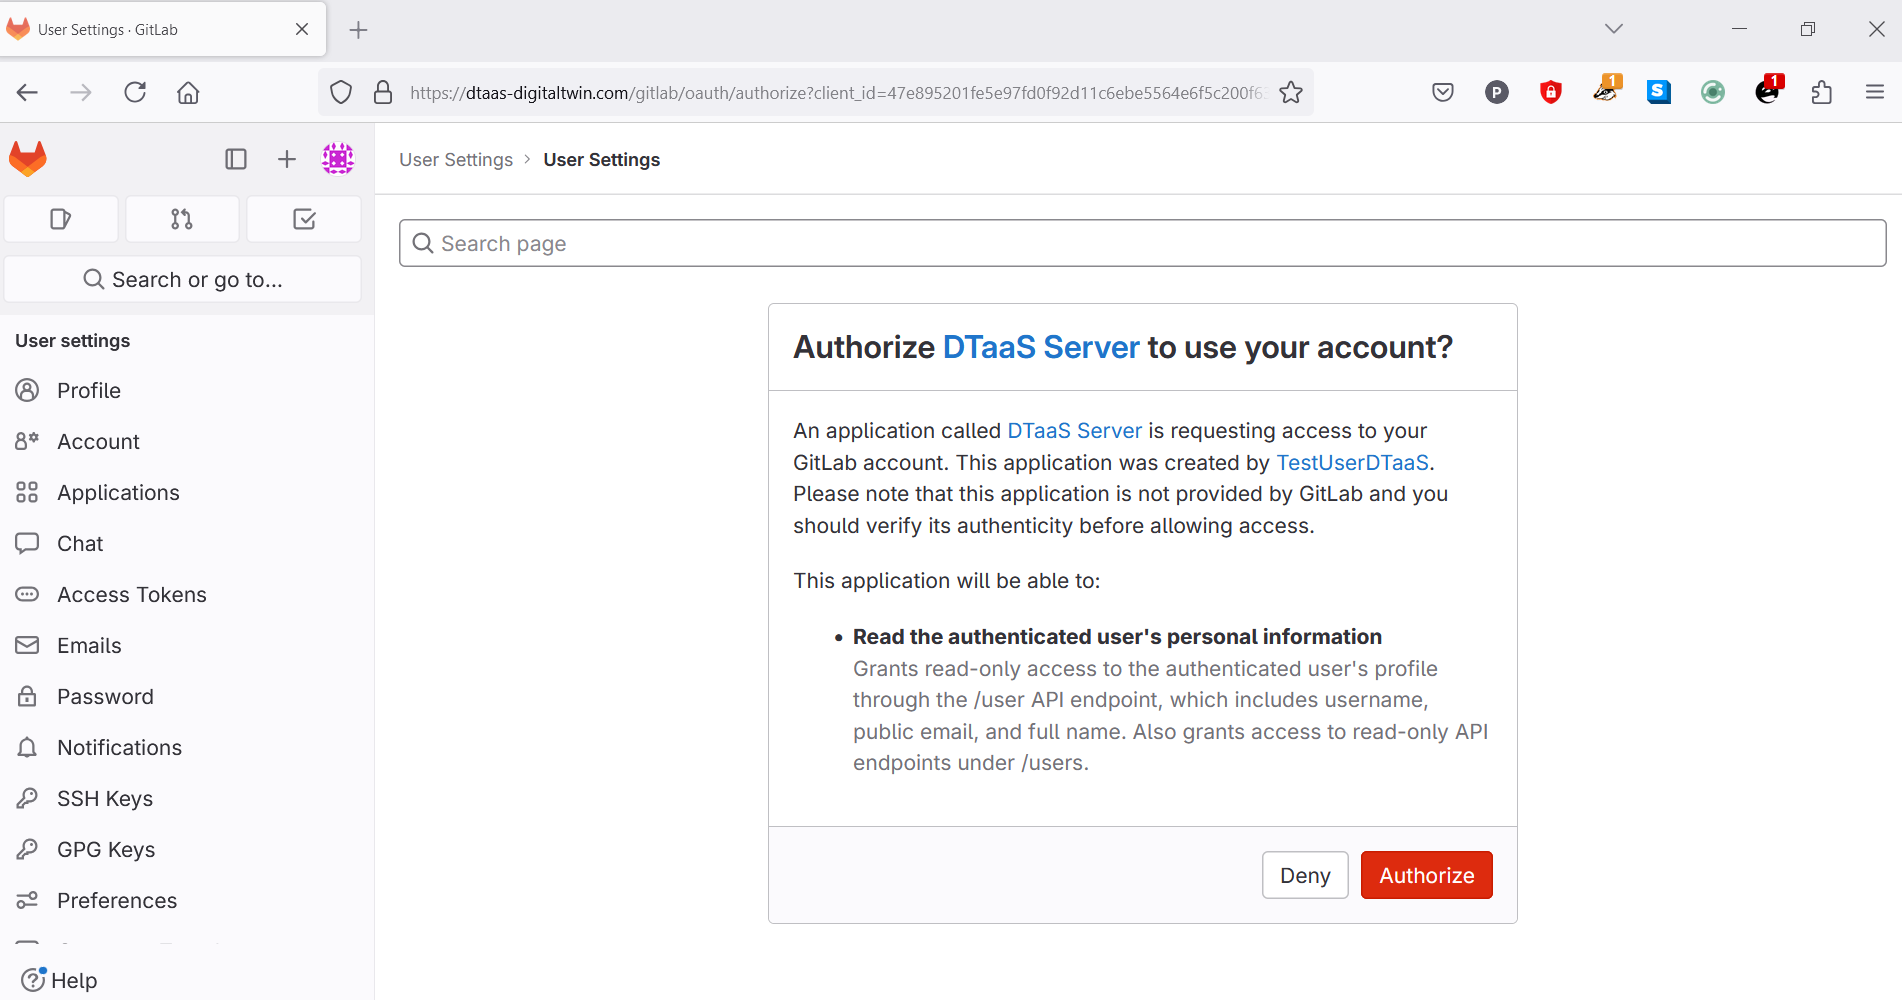Open the user avatar menu
The height and width of the screenshot is (1000, 1902).
[x=338, y=158]
